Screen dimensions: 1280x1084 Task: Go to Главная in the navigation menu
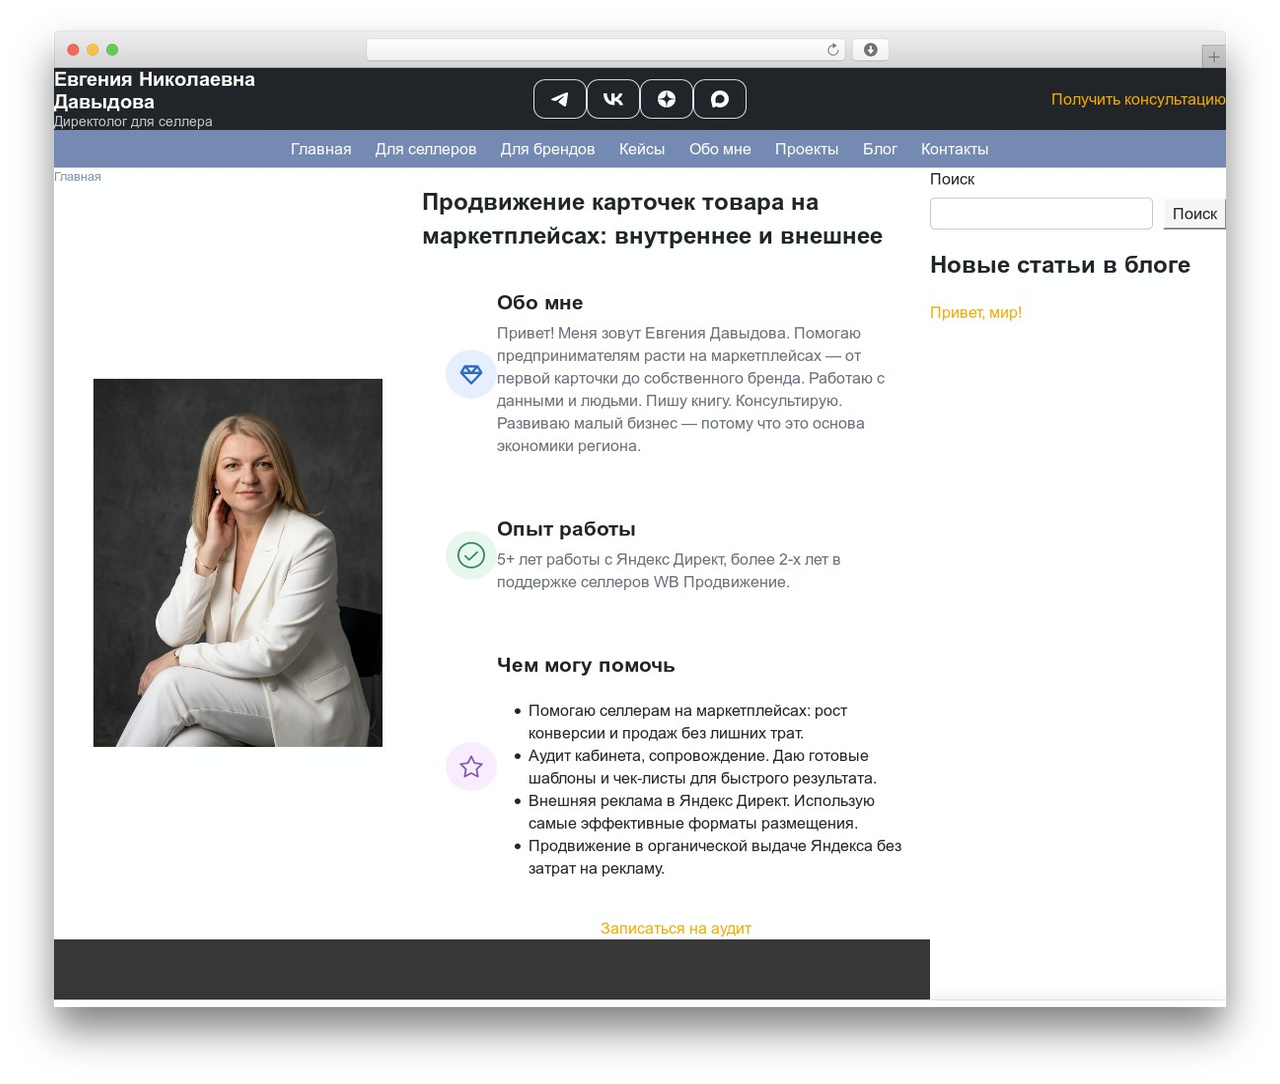tap(321, 149)
